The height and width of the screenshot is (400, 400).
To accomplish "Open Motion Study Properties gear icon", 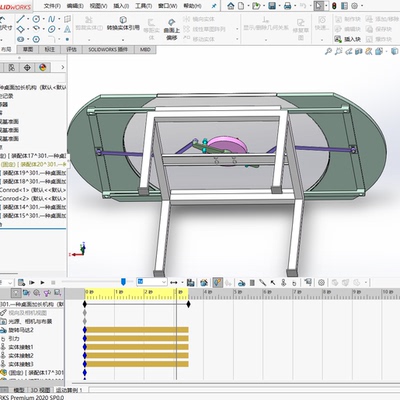I will 321,283.
